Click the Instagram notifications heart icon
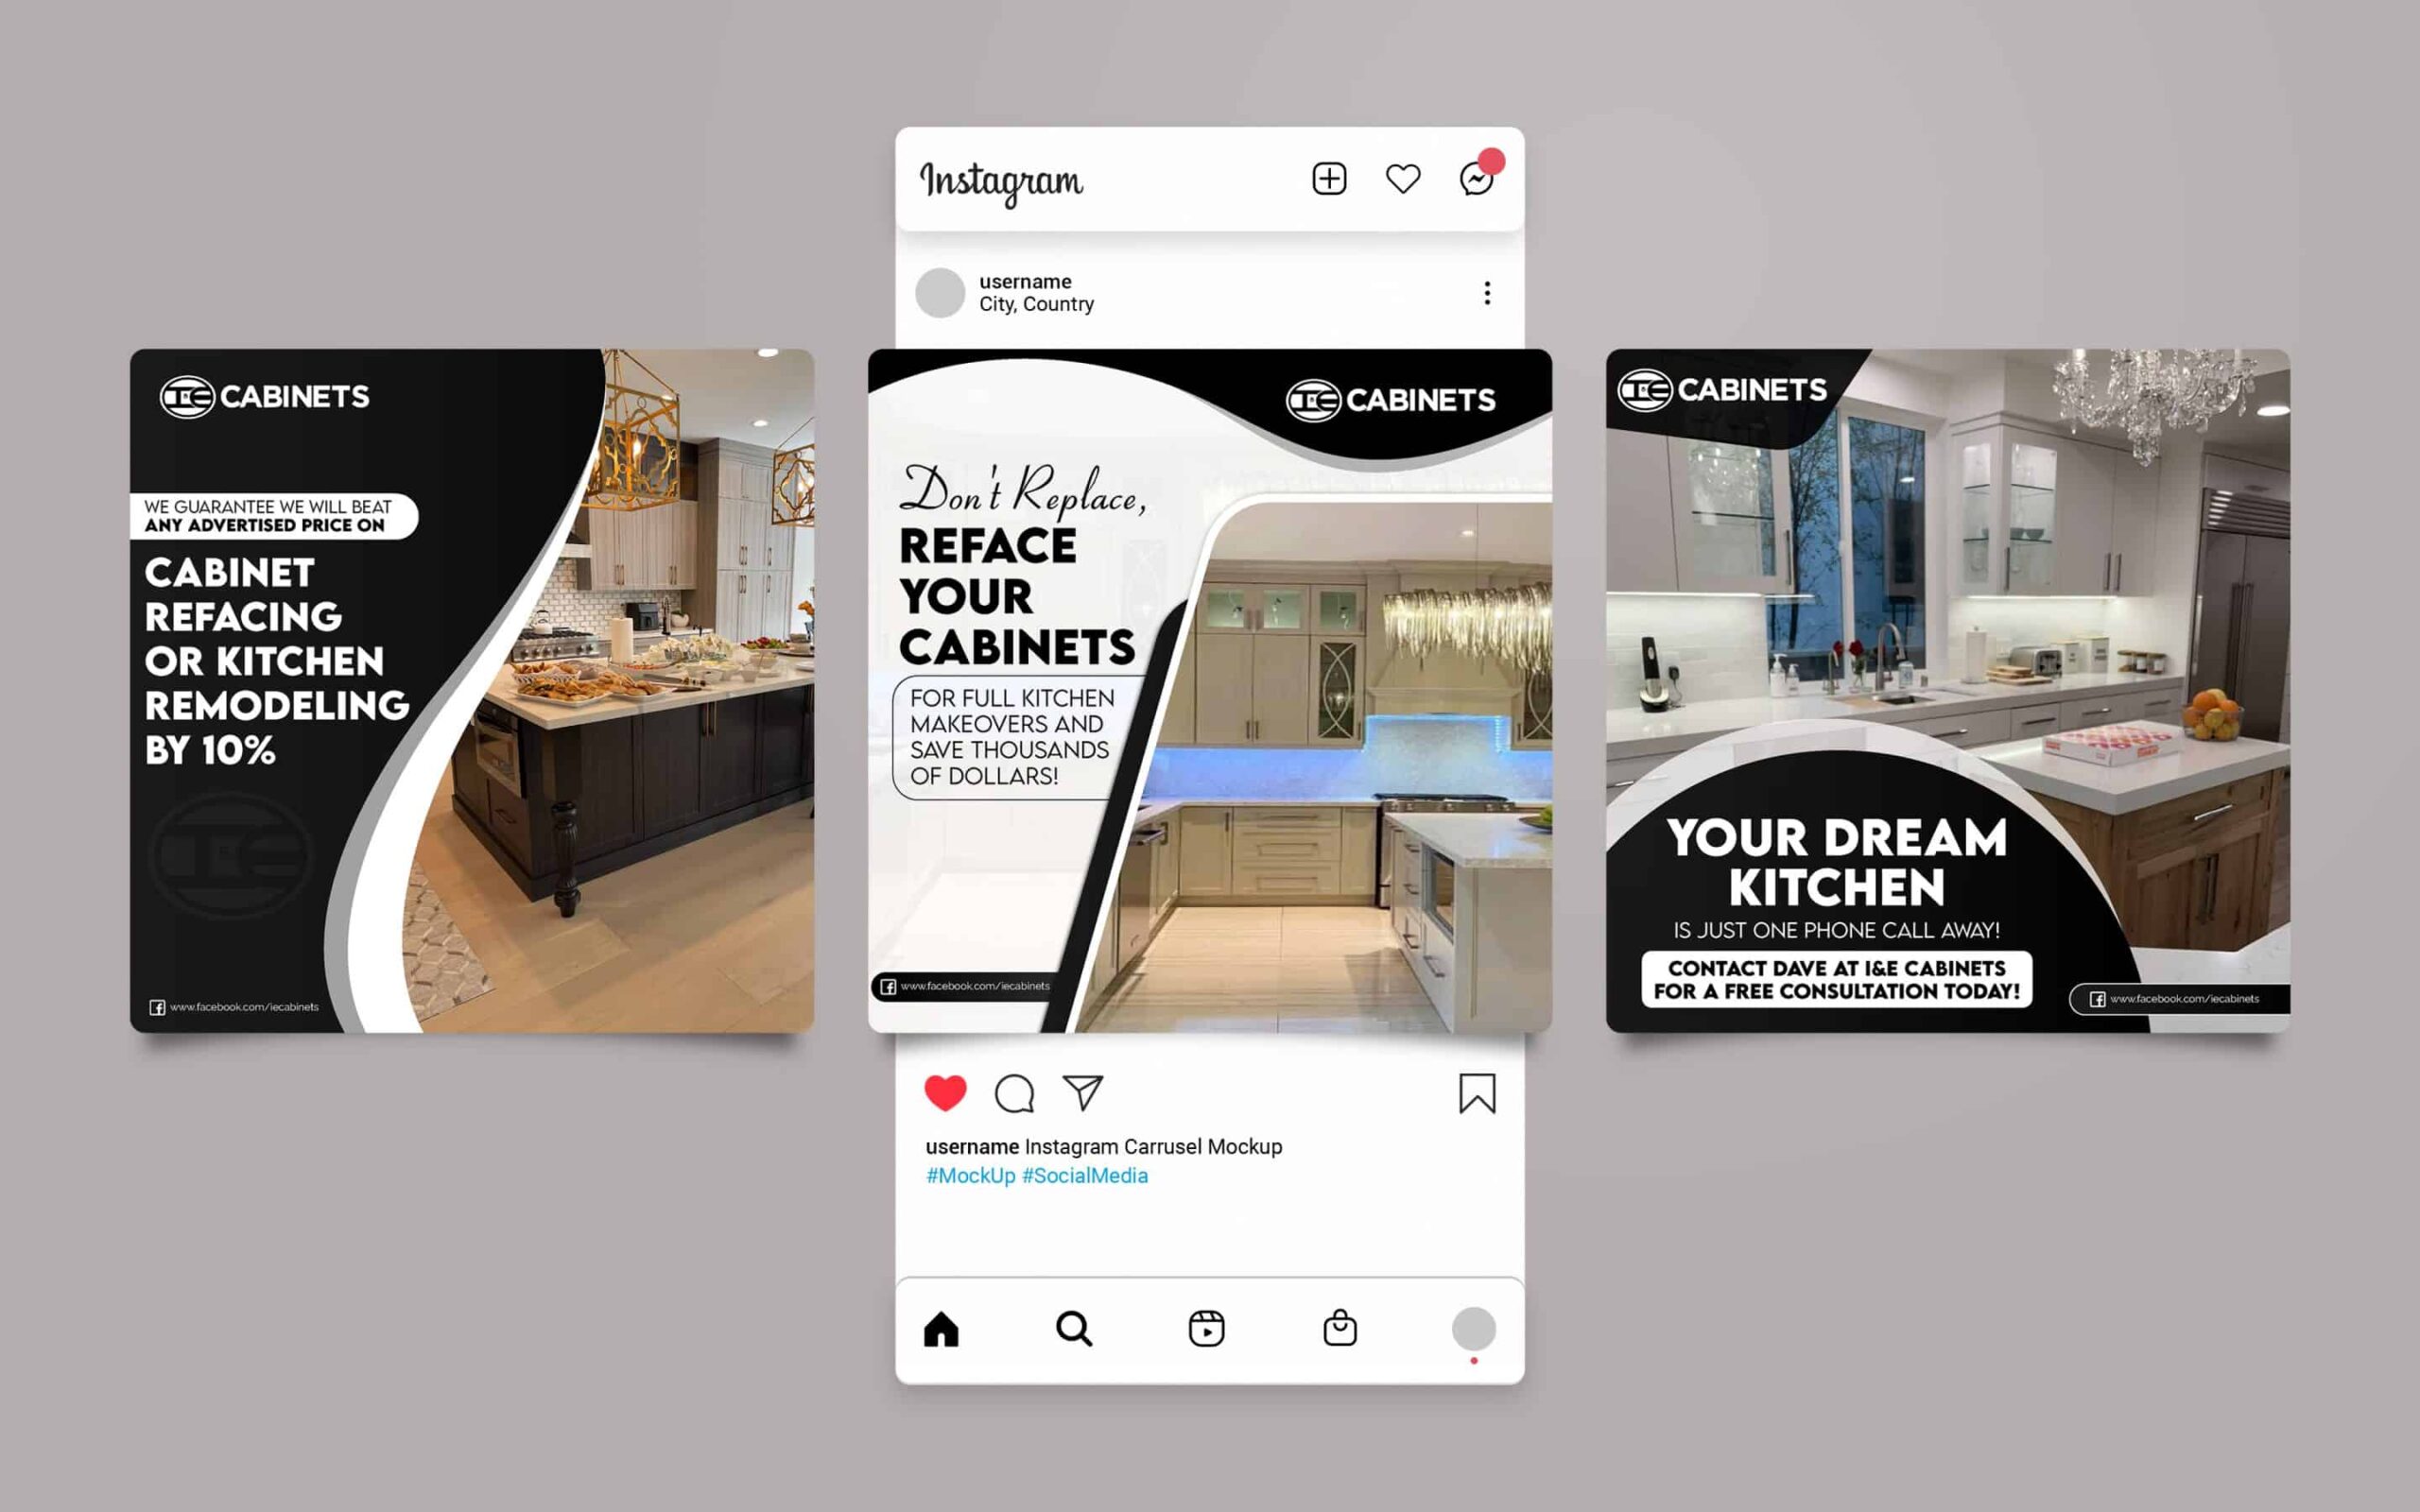 pos(1403,180)
